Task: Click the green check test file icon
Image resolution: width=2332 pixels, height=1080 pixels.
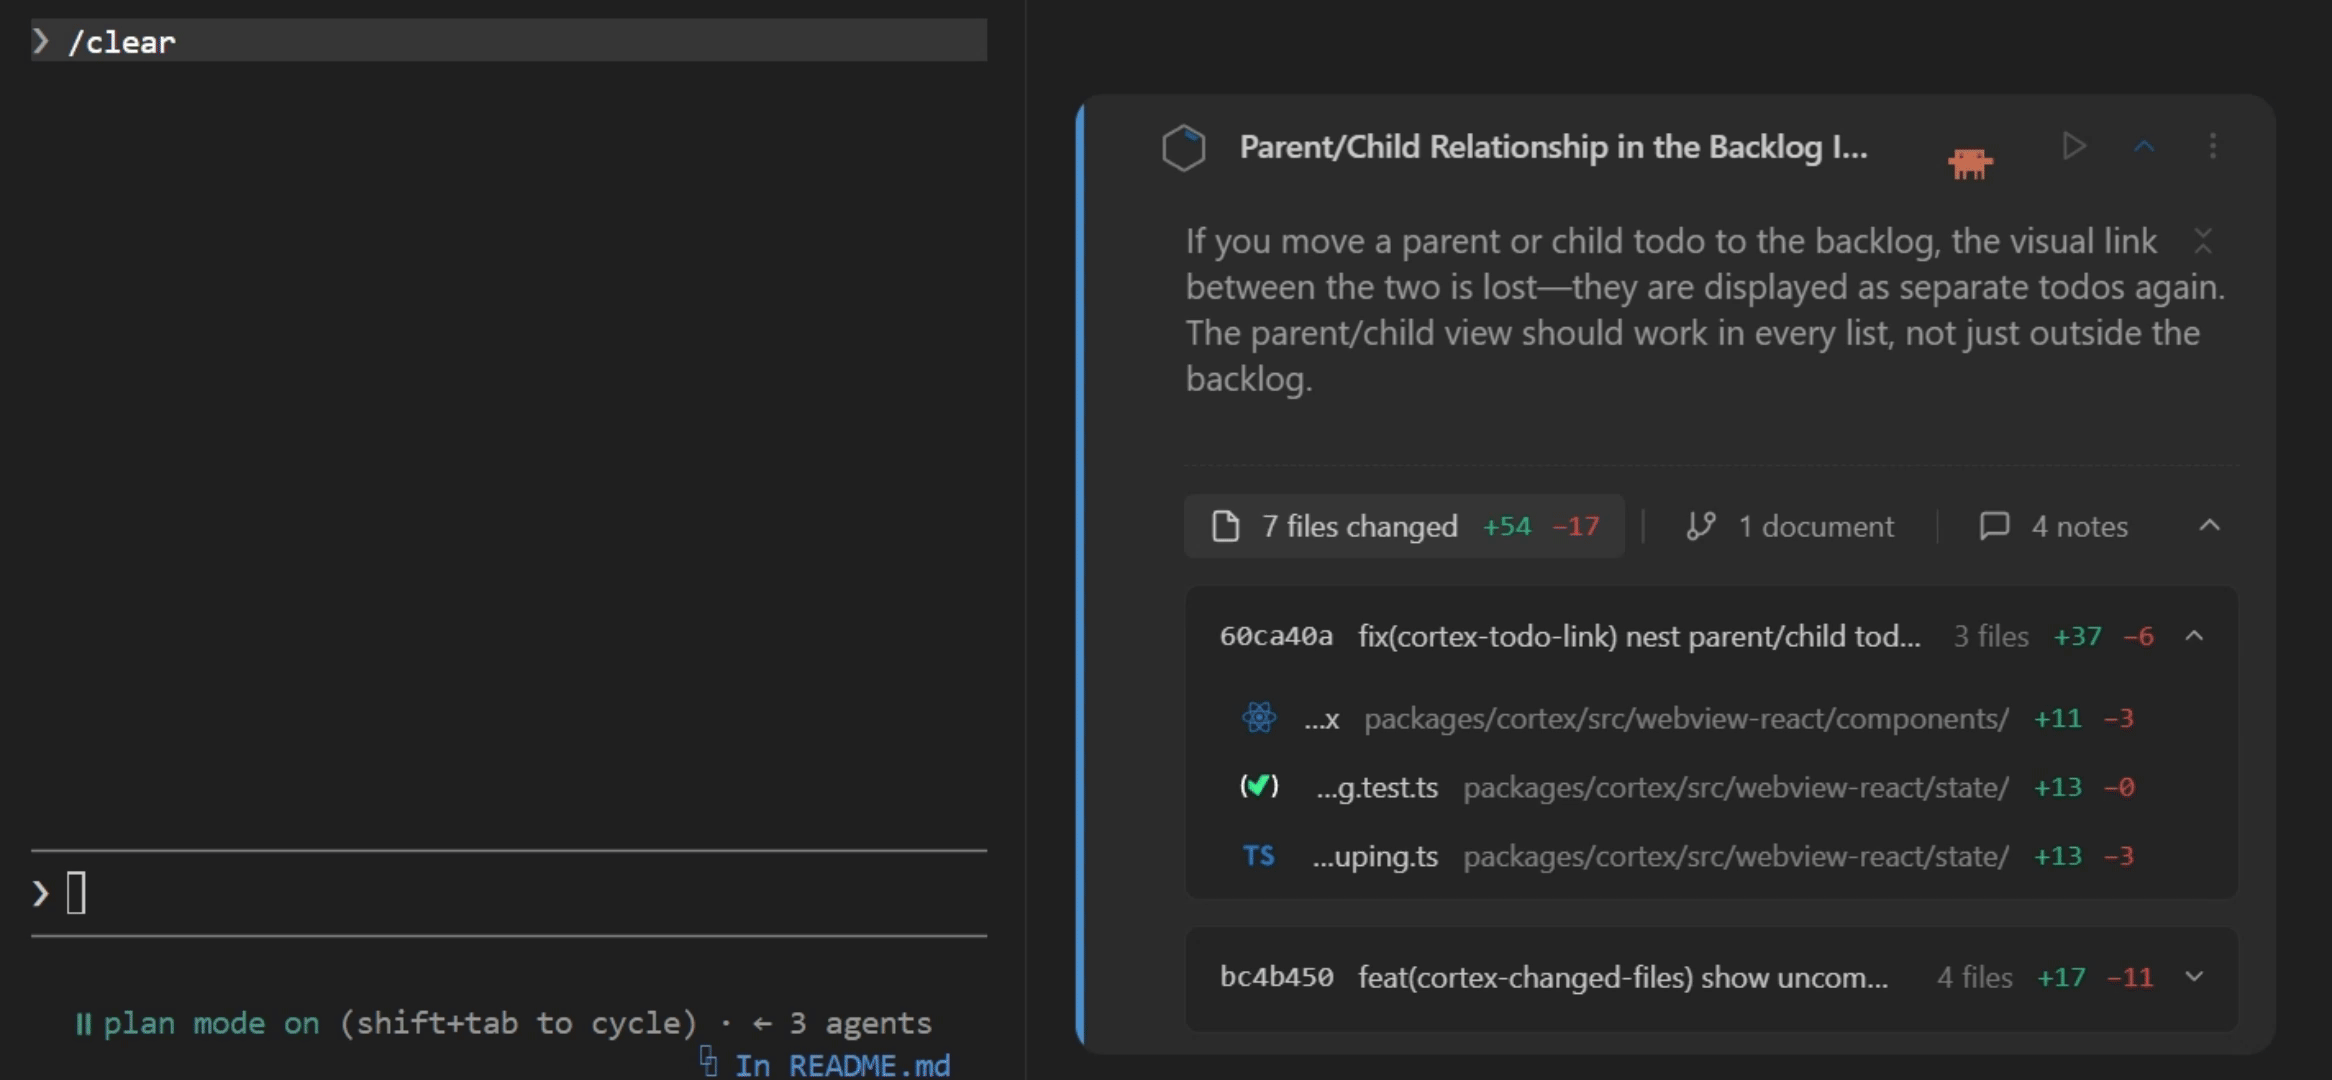Action: point(1259,786)
